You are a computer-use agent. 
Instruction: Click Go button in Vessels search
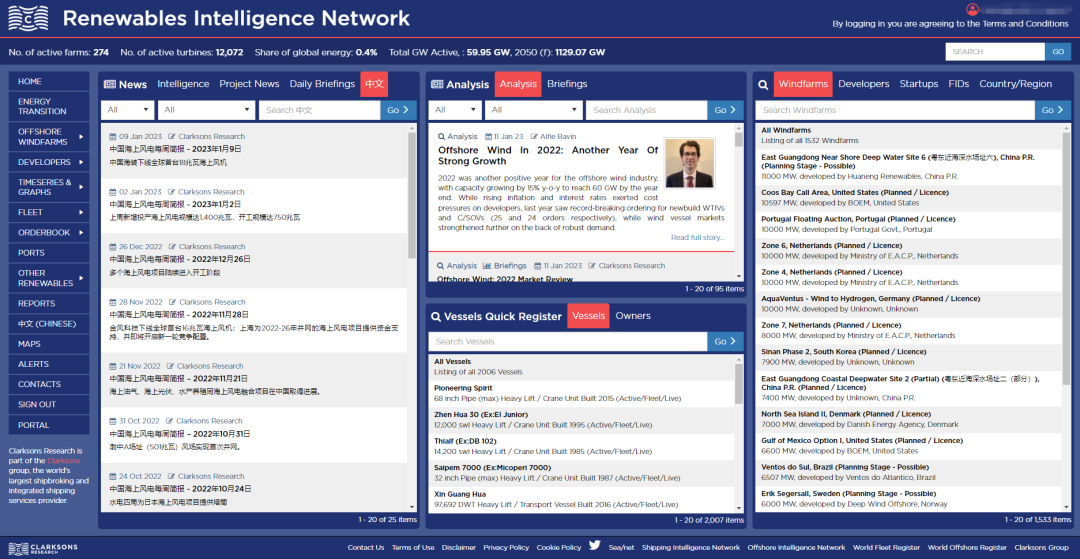coord(725,341)
